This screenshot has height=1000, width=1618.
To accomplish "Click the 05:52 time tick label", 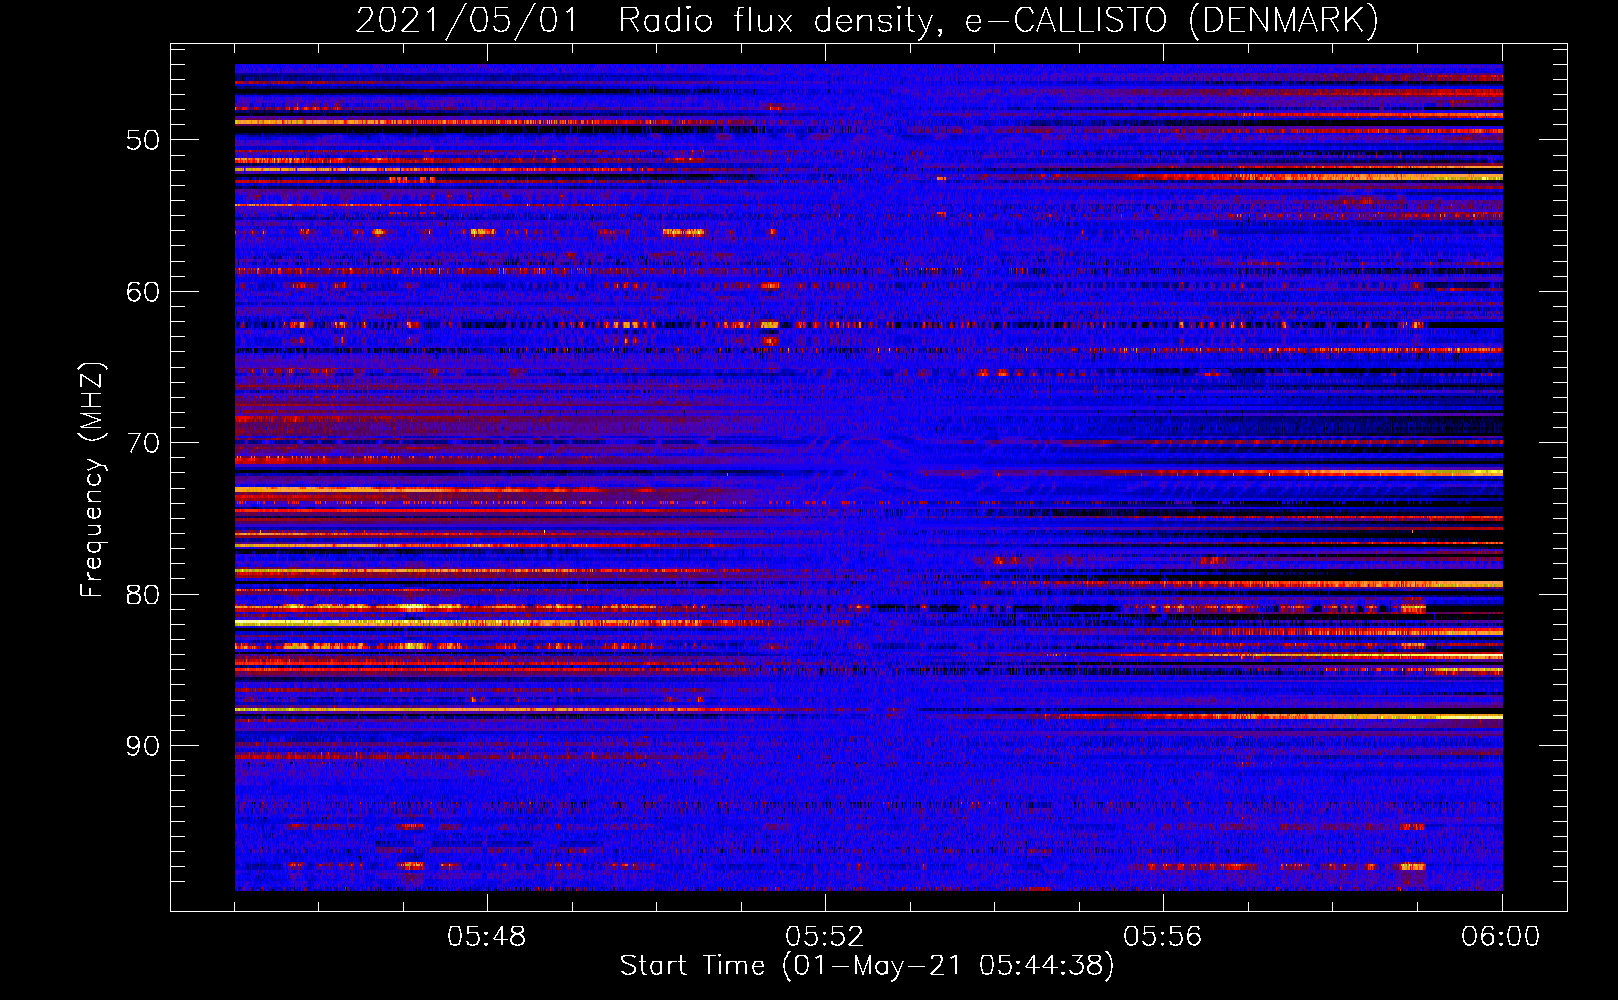I will 825,937.
